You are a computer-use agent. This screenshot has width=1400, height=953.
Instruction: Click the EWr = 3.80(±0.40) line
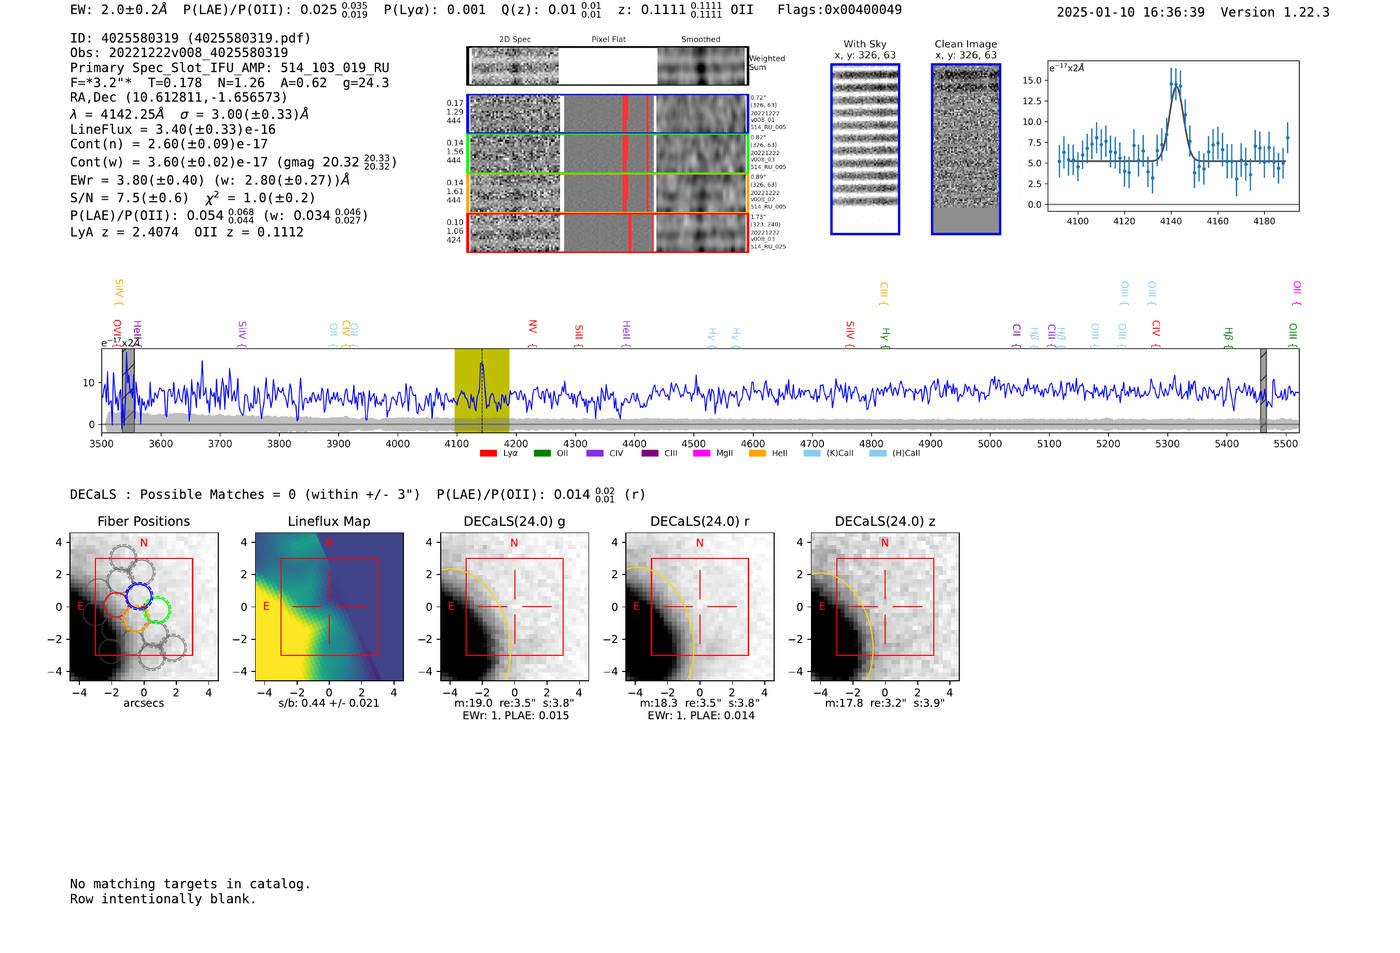coord(210,180)
